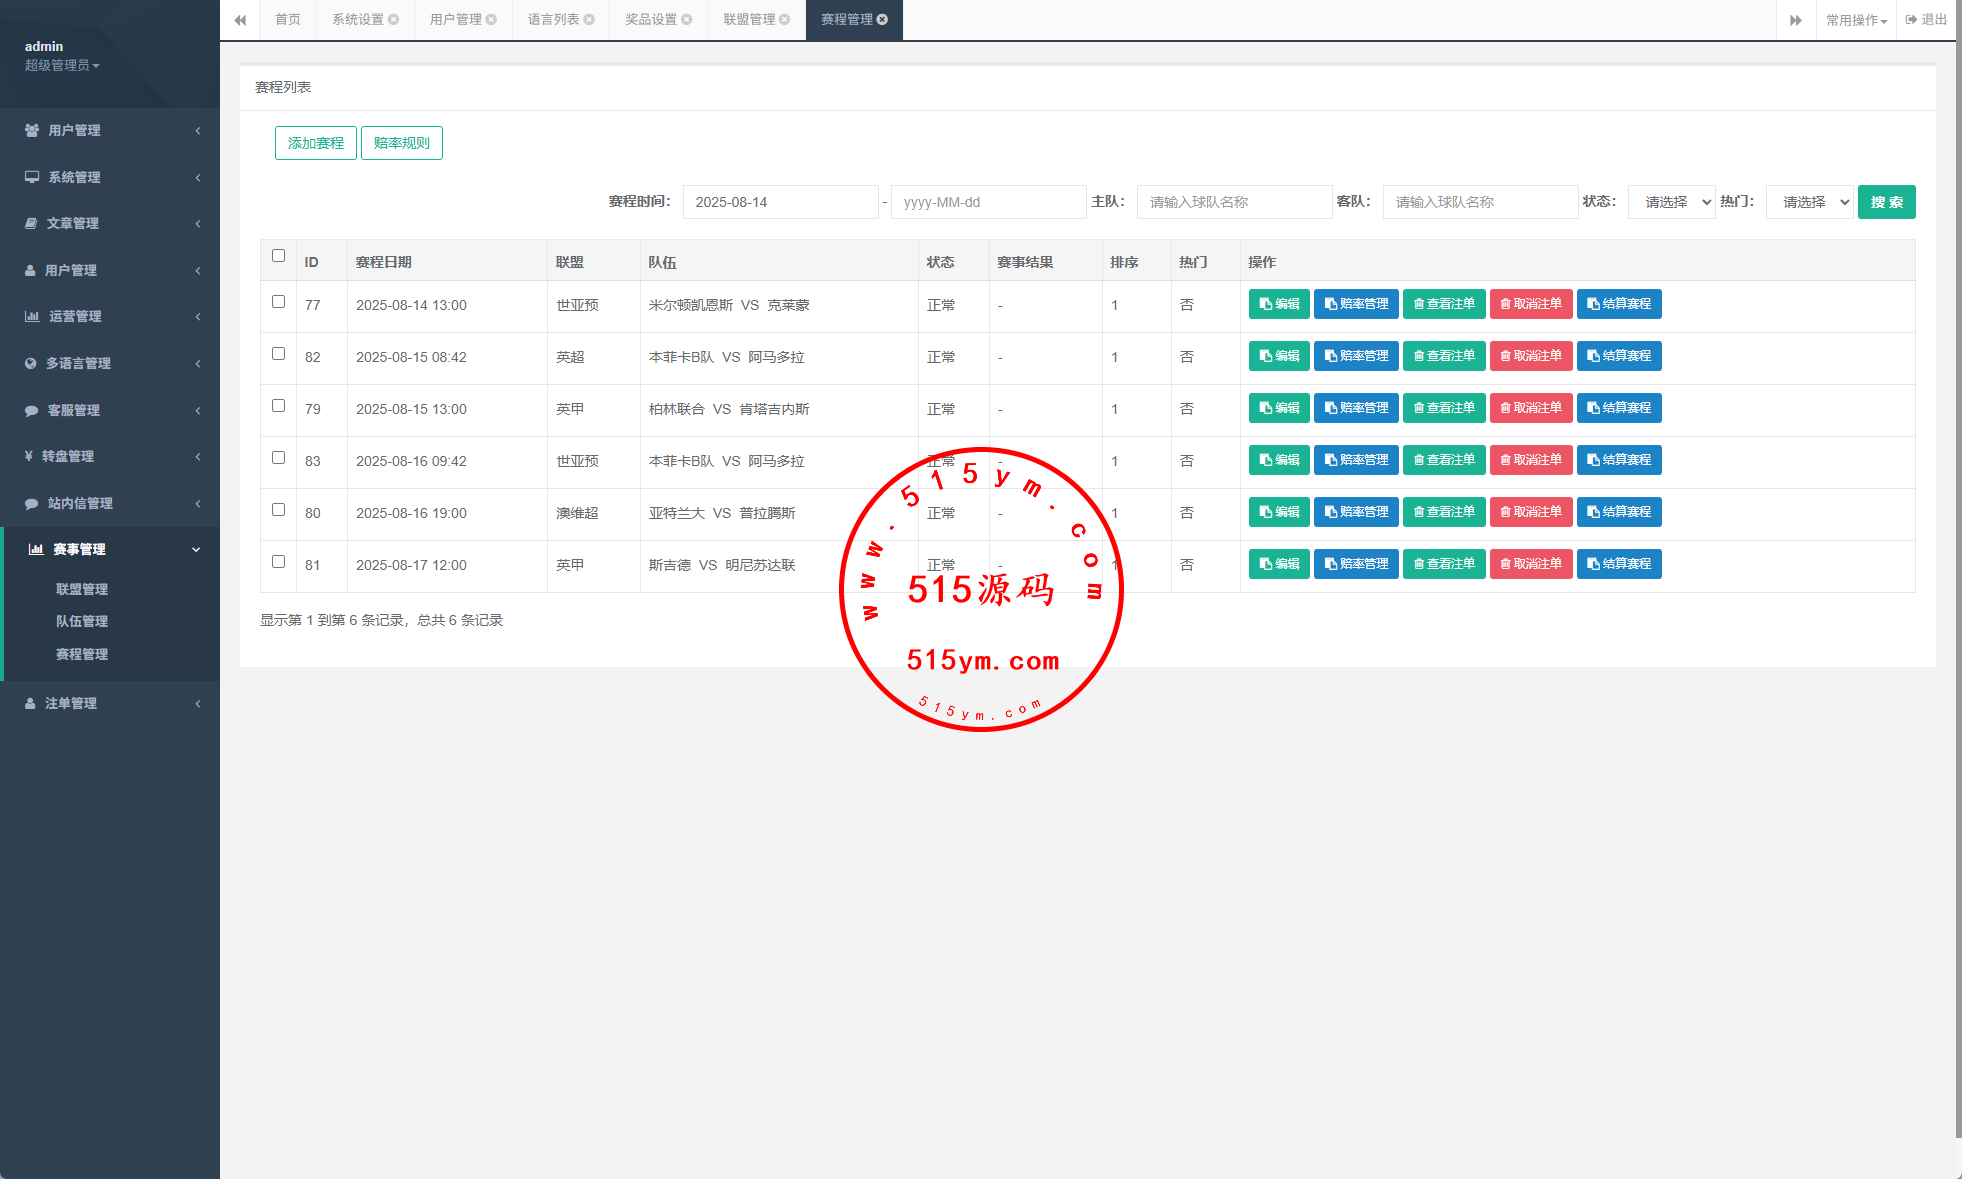Viewport: 1962px width, 1179px height.
Task: Switch to the 联盟管理 tab
Action: pyautogui.click(x=749, y=20)
